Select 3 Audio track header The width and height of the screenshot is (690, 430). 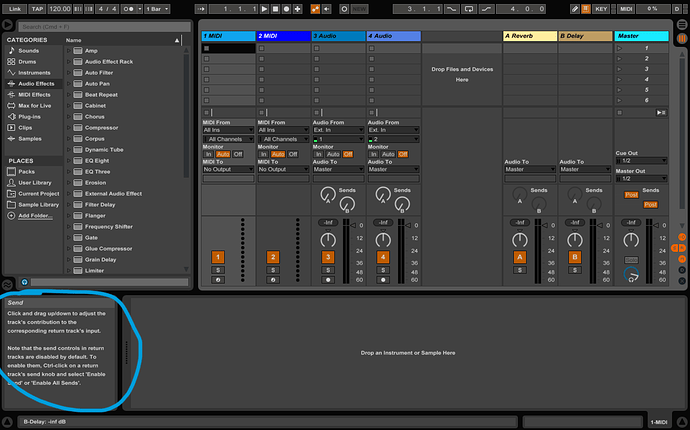pyautogui.click(x=338, y=36)
